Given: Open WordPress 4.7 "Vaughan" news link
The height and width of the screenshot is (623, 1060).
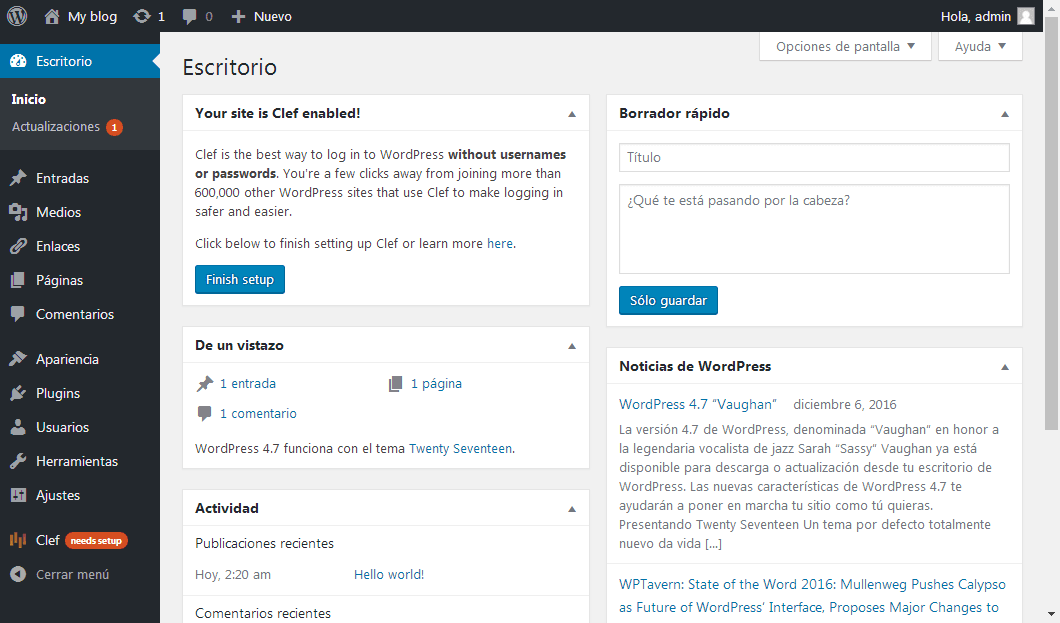Looking at the screenshot, I should [698, 404].
